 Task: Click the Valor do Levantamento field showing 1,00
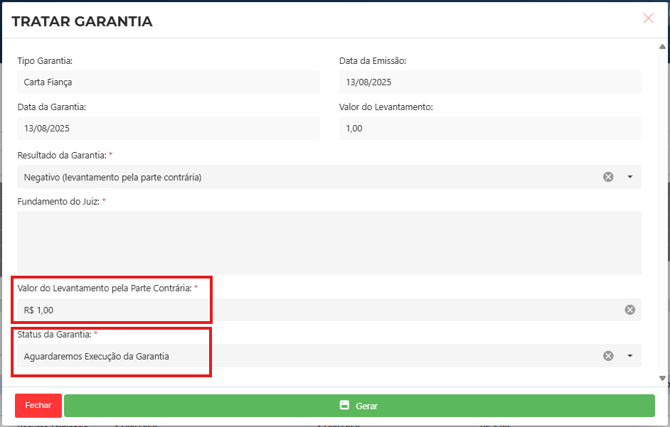tap(489, 128)
